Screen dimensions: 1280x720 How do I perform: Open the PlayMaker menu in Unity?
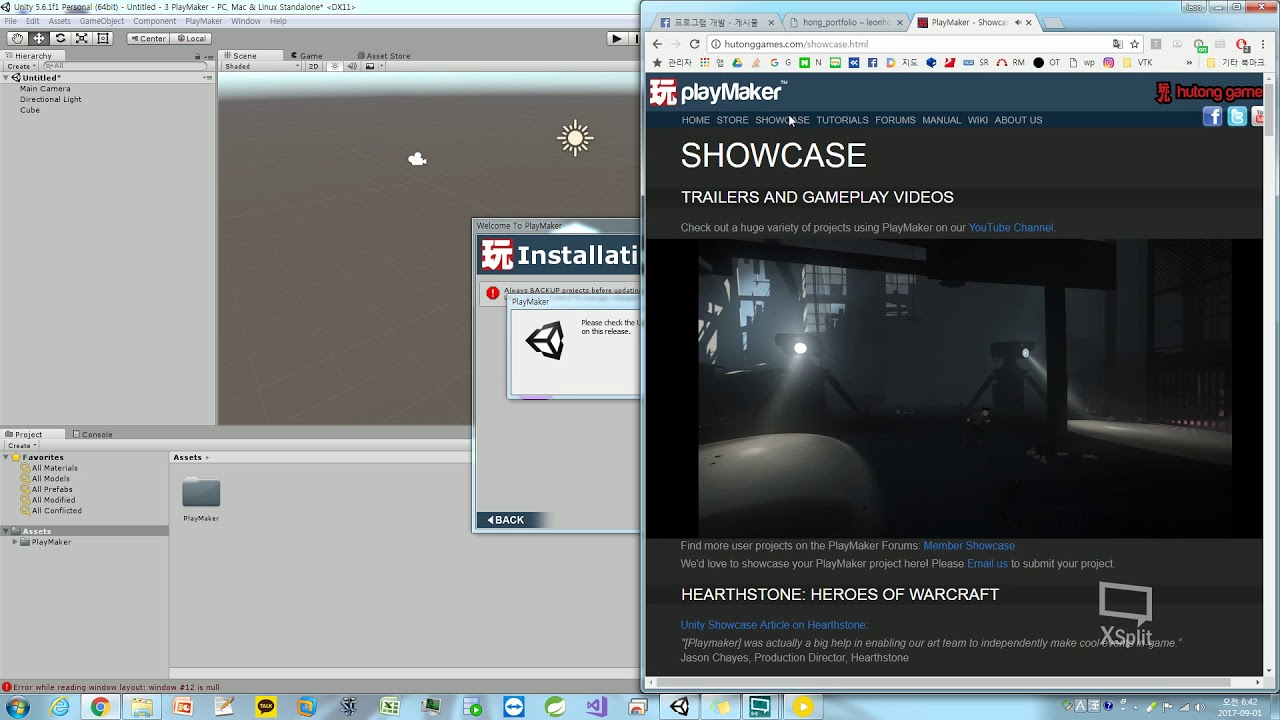click(204, 21)
